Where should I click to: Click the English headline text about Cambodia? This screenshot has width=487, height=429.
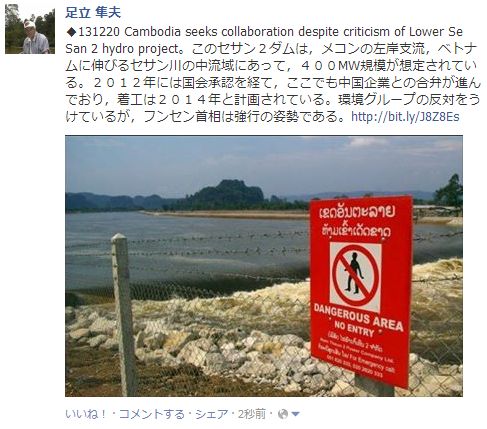click(x=264, y=40)
